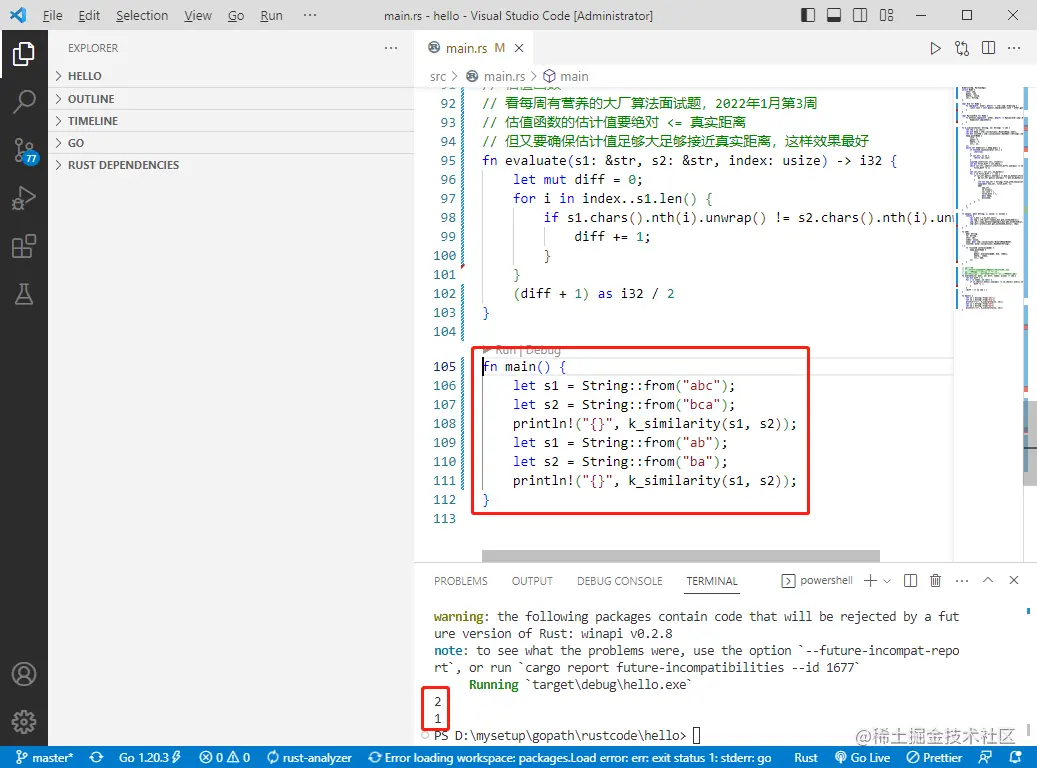Open the File menu
The image size is (1037, 768).
52,15
